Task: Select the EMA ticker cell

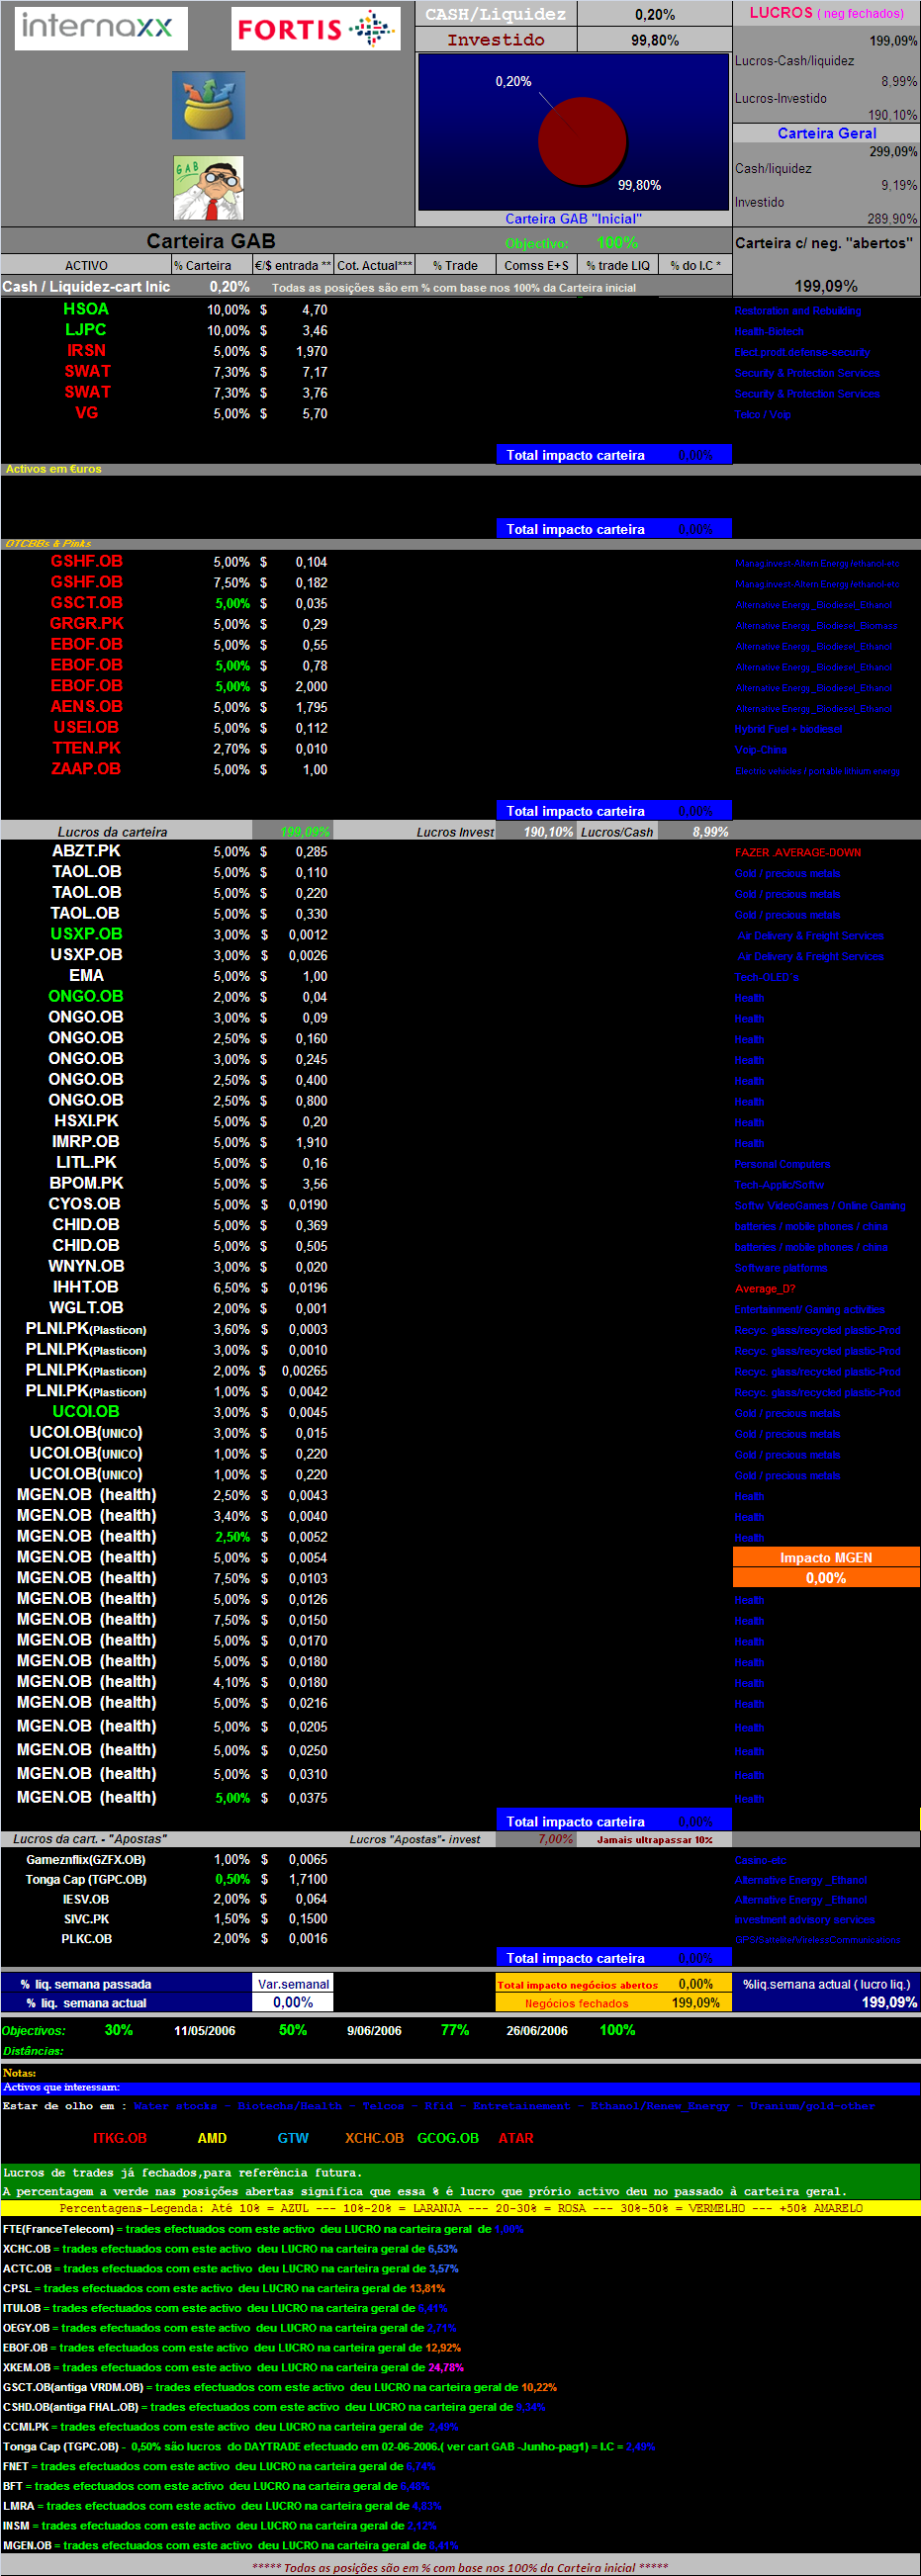Action: tap(86, 976)
